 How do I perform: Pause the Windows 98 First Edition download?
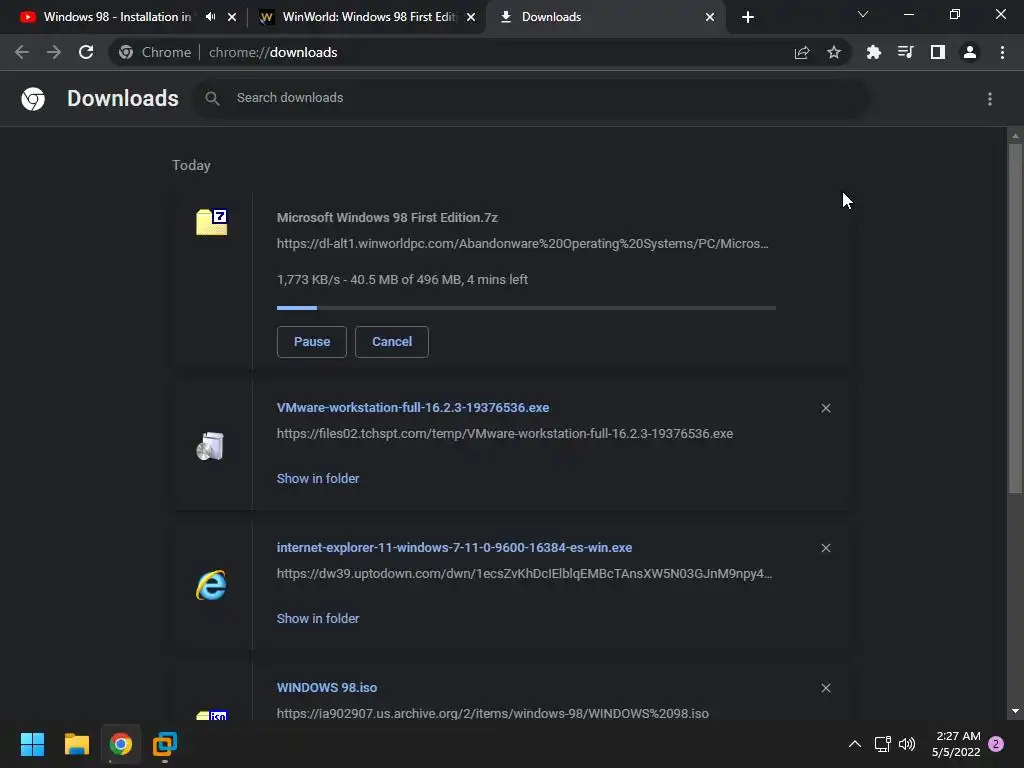(312, 342)
